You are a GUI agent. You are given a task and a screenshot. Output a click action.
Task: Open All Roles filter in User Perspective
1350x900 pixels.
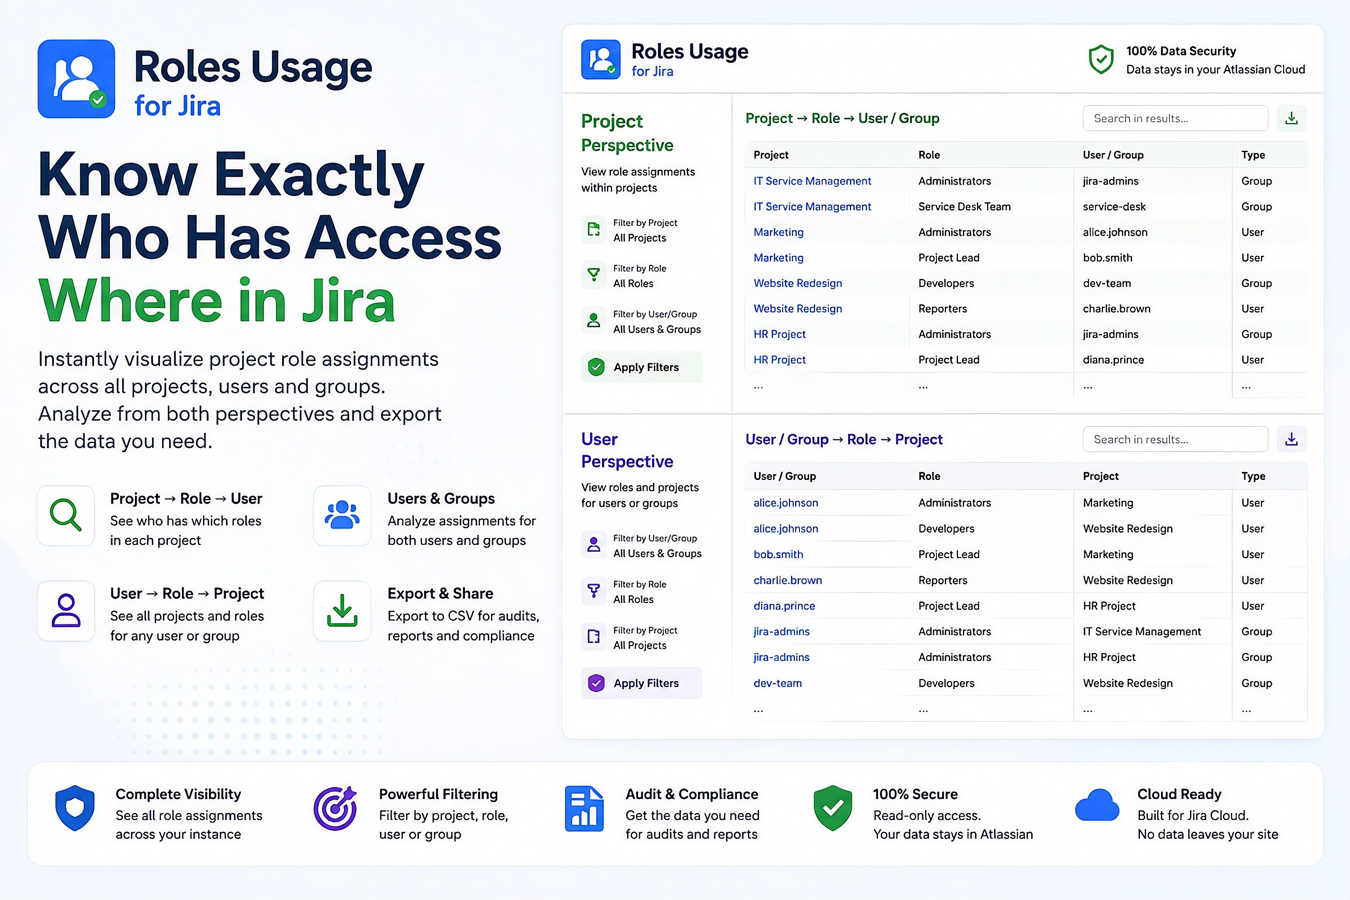click(x=633, y=600)
